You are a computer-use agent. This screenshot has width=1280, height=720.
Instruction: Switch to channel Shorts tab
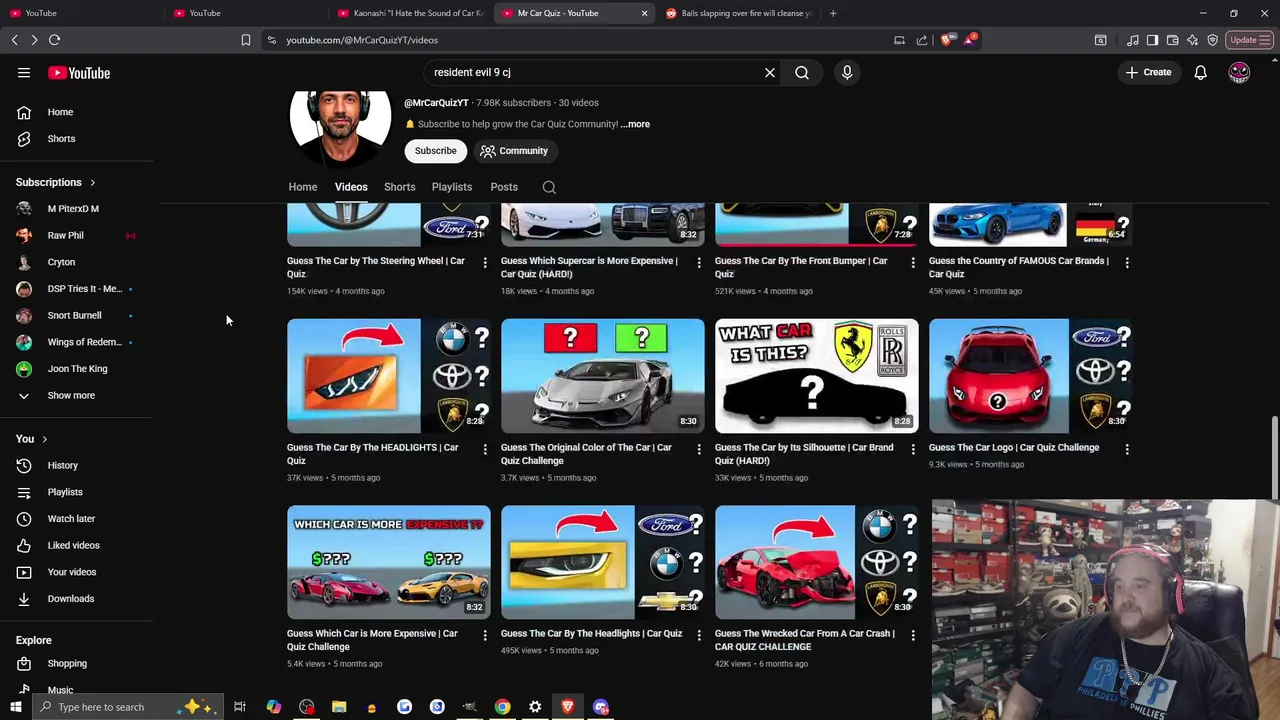click(399, 187)
